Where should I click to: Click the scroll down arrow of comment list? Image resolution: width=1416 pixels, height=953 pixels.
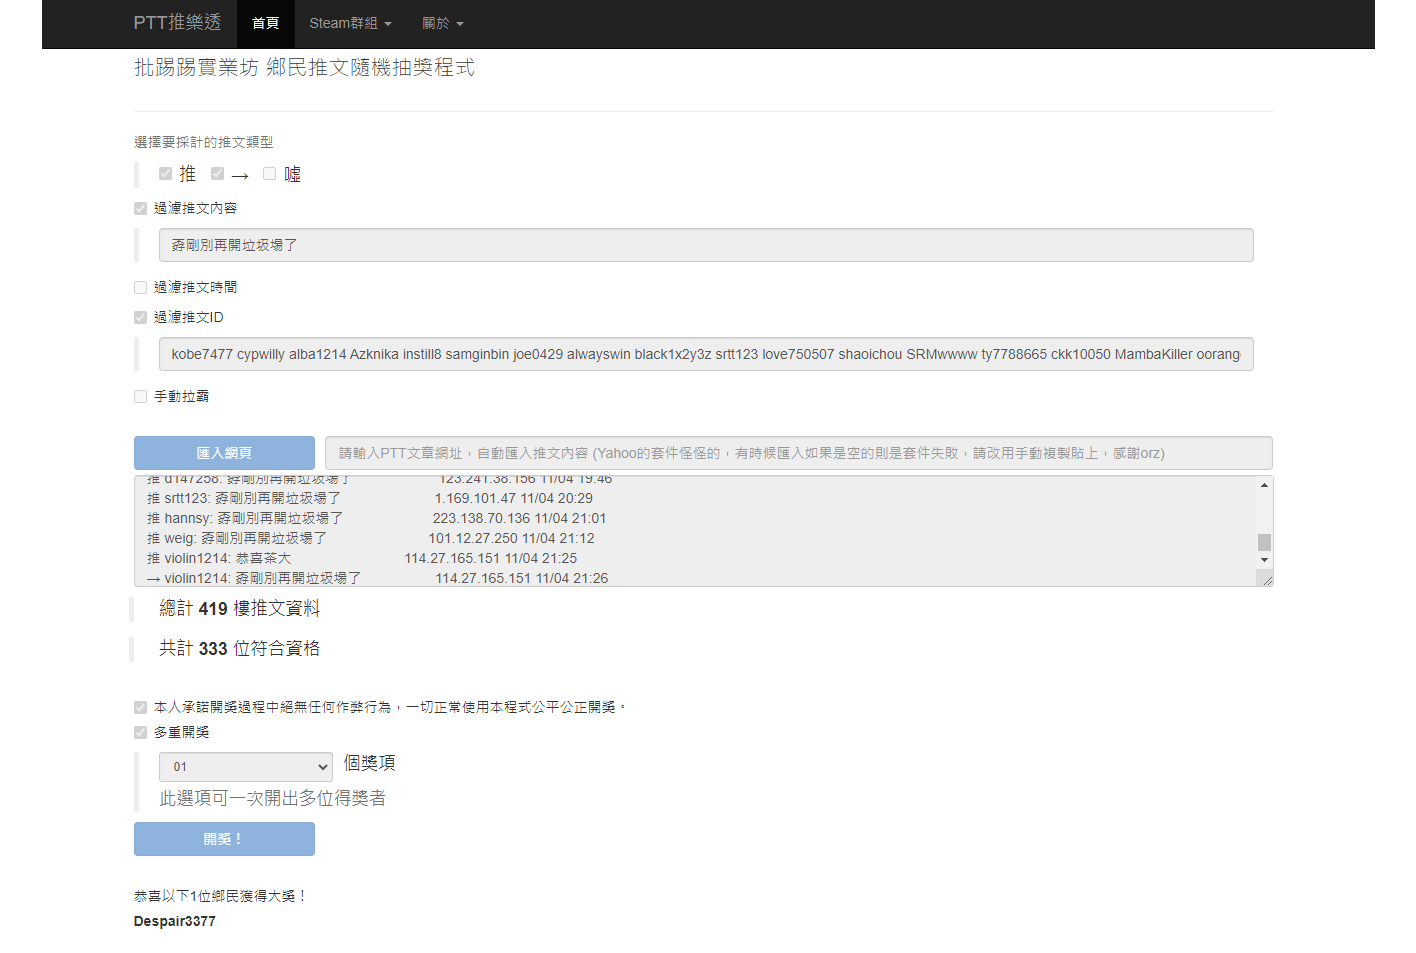(1264, 560)
